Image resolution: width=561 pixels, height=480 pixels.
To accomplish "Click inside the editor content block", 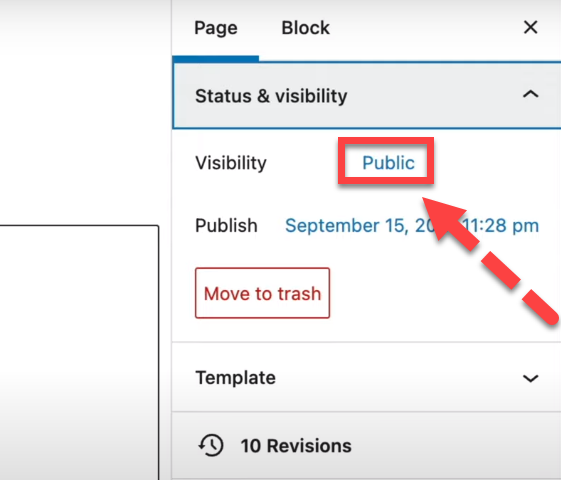I will click(x=79, y=352).
